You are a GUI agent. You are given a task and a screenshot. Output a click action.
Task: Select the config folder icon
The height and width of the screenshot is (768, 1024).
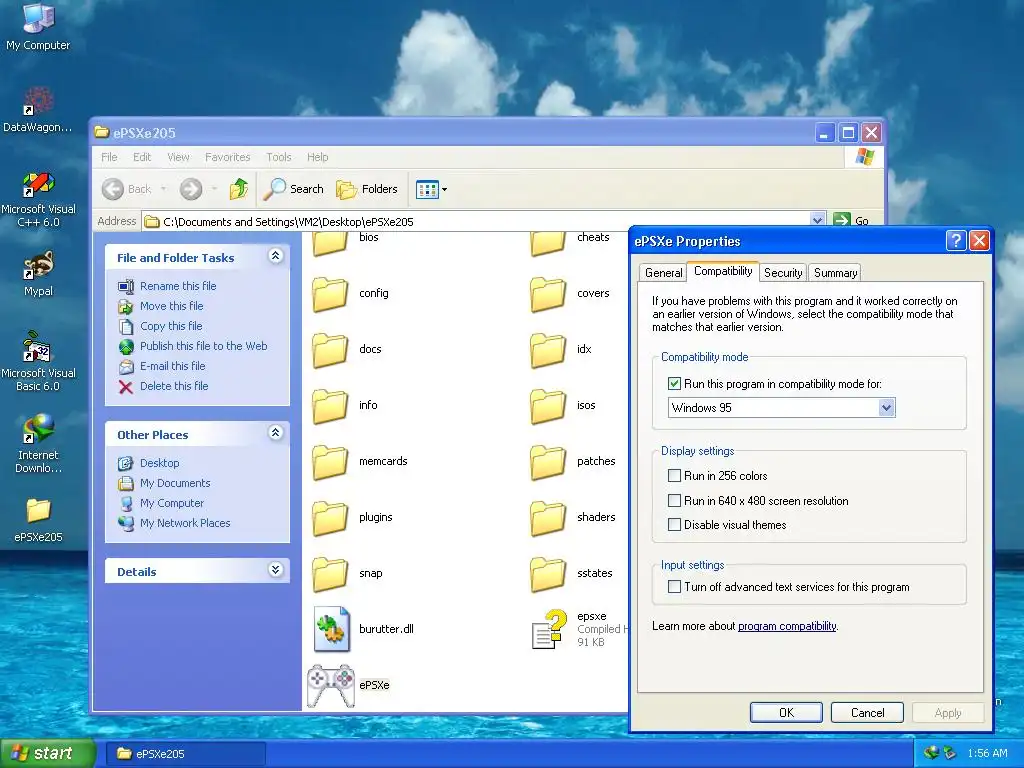click(330, 294)
